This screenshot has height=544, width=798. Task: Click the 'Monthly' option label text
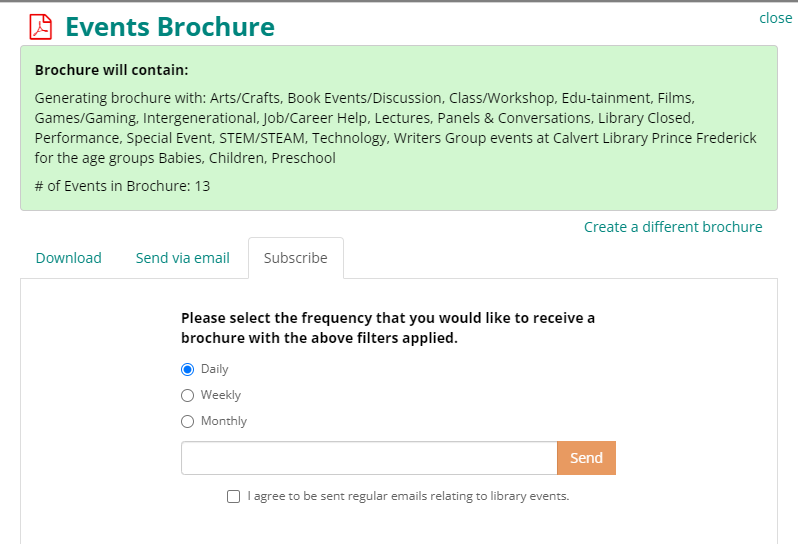coord(224,421)
